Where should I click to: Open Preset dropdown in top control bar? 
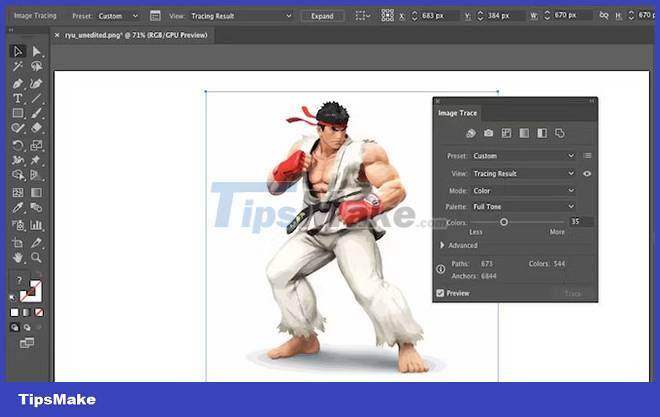coord(118,16)
